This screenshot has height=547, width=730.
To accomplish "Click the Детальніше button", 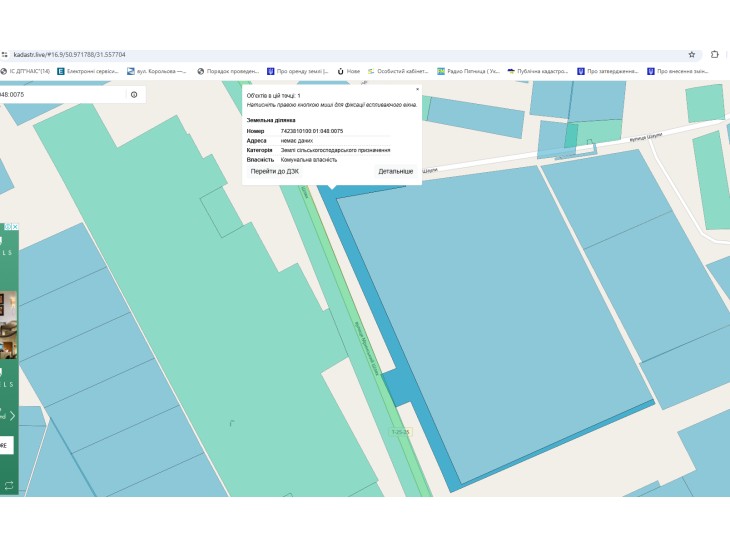I will click(396, 171).
